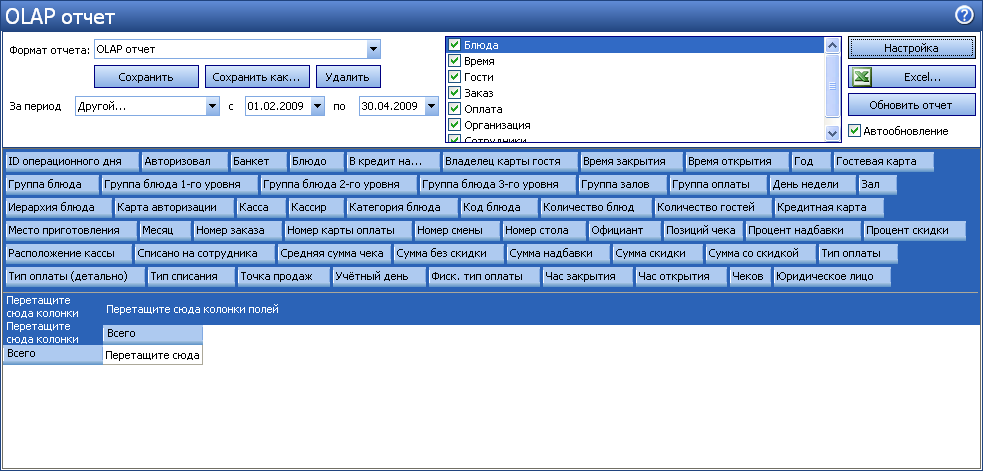Select the Карта авторизации field
The width and height of the screenshot is (983, 471).
pos(175,207)
